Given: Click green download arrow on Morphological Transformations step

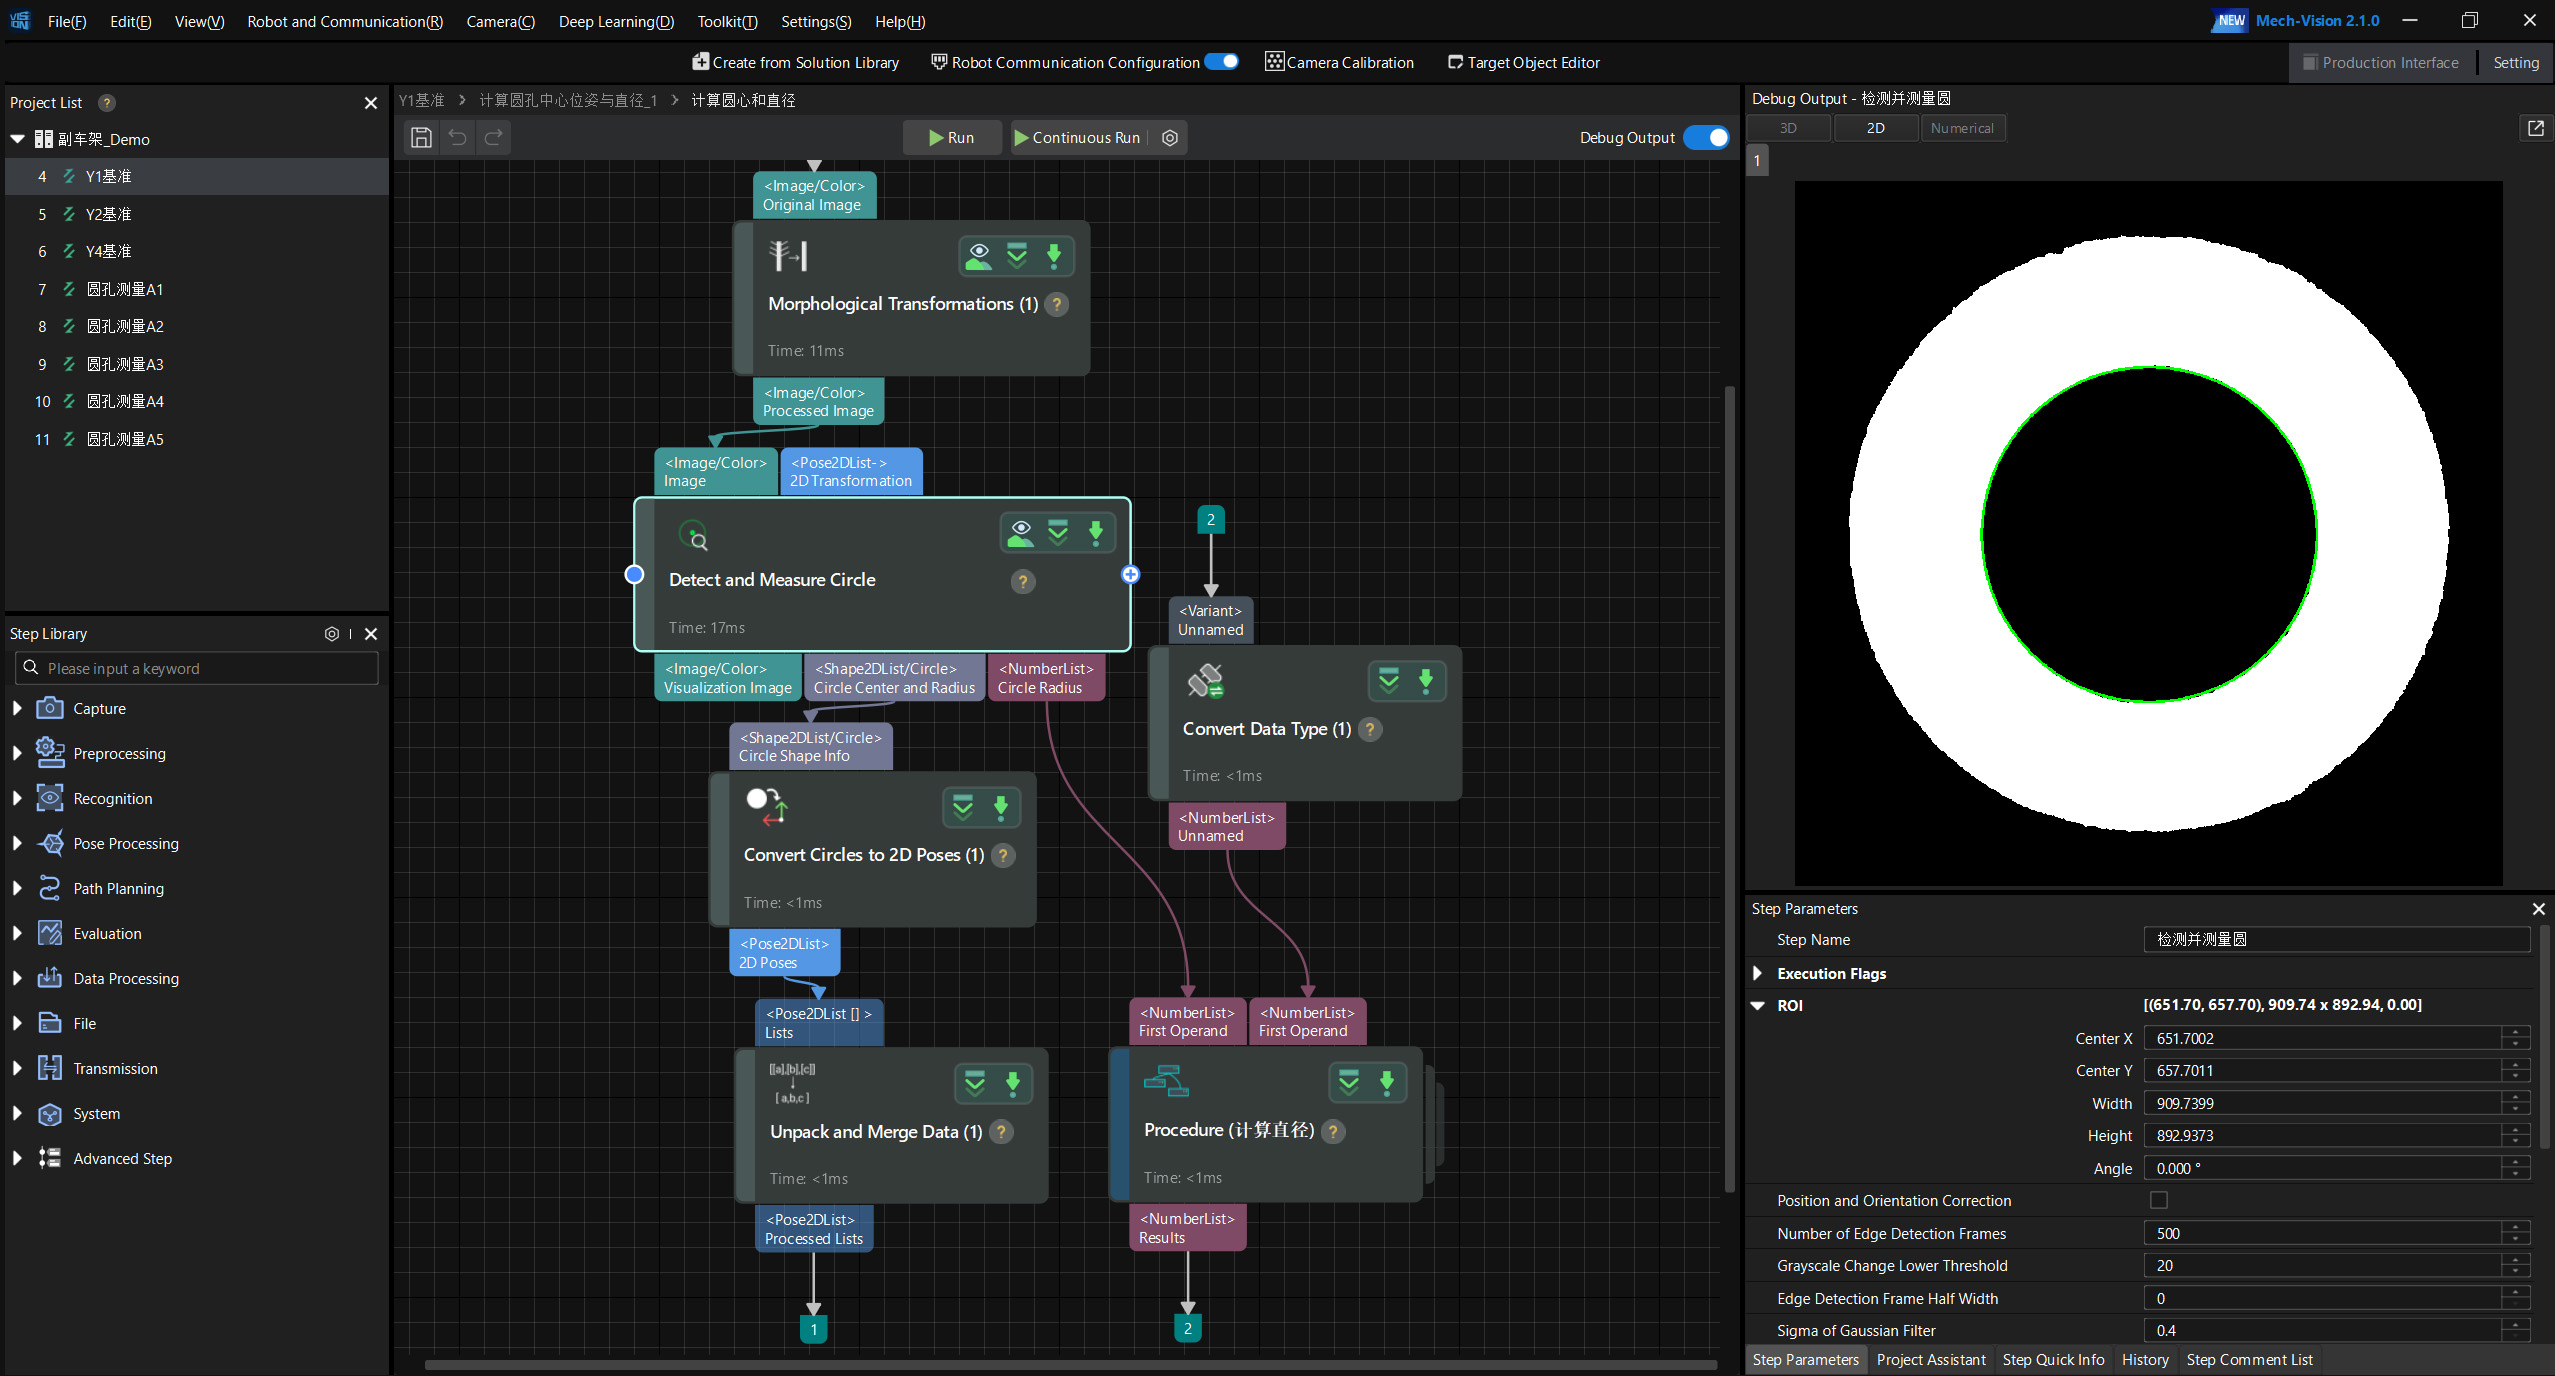Looking at the screenshot, I should coord(1054,256).
